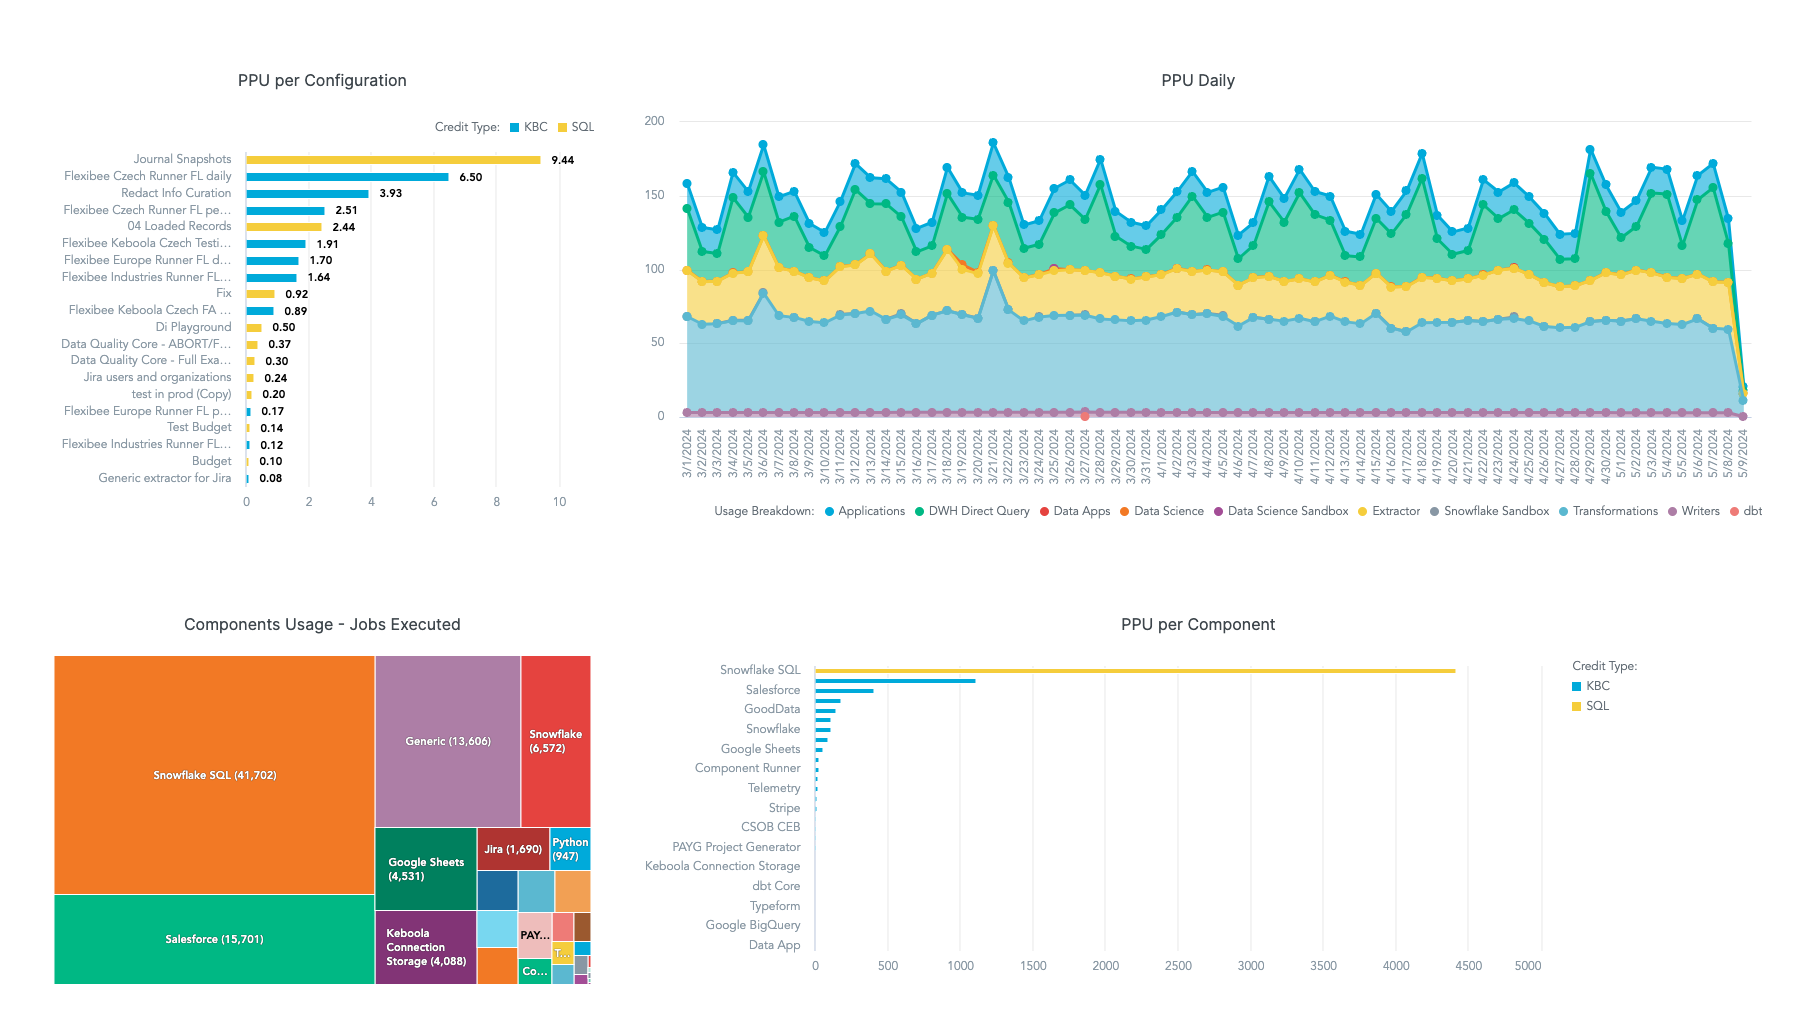Viewport: 1800px width, 1026px height.
Task: Click the blue Salesforce component bar
Action: pyautogui.click(x=844, y=691)
